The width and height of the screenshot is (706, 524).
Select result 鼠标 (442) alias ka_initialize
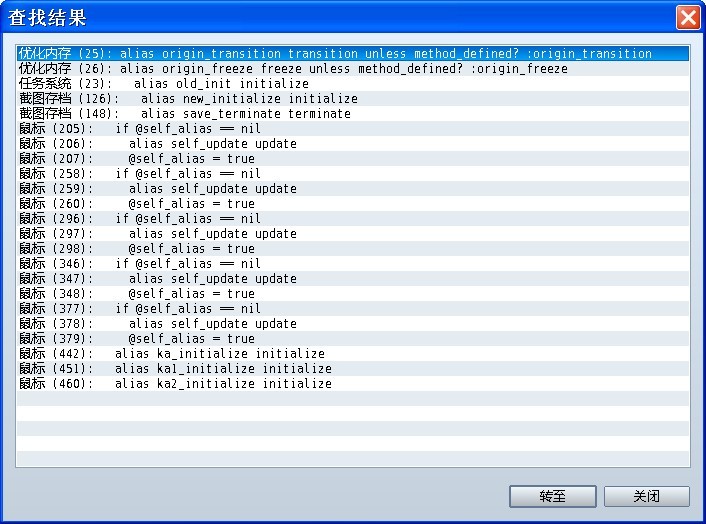tap(353, 354)
